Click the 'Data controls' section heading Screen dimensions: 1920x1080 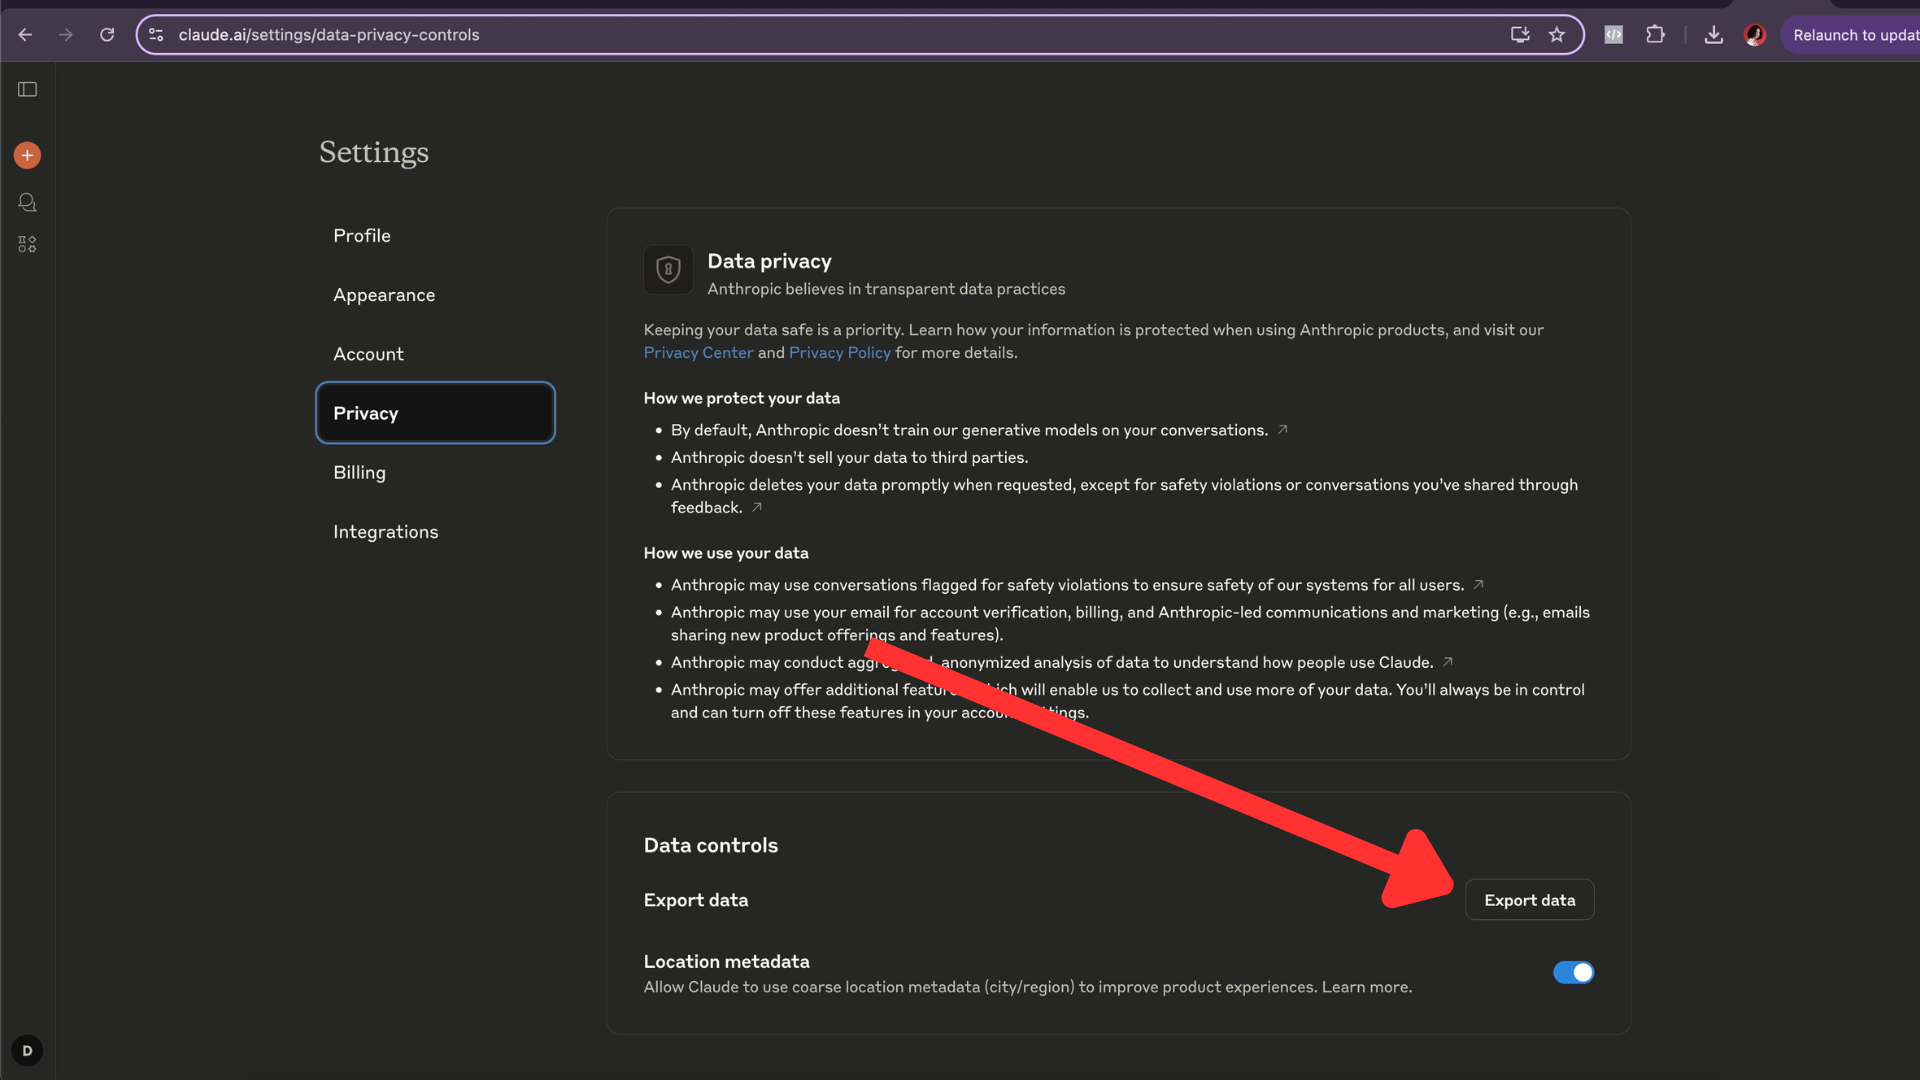(711, 846)
